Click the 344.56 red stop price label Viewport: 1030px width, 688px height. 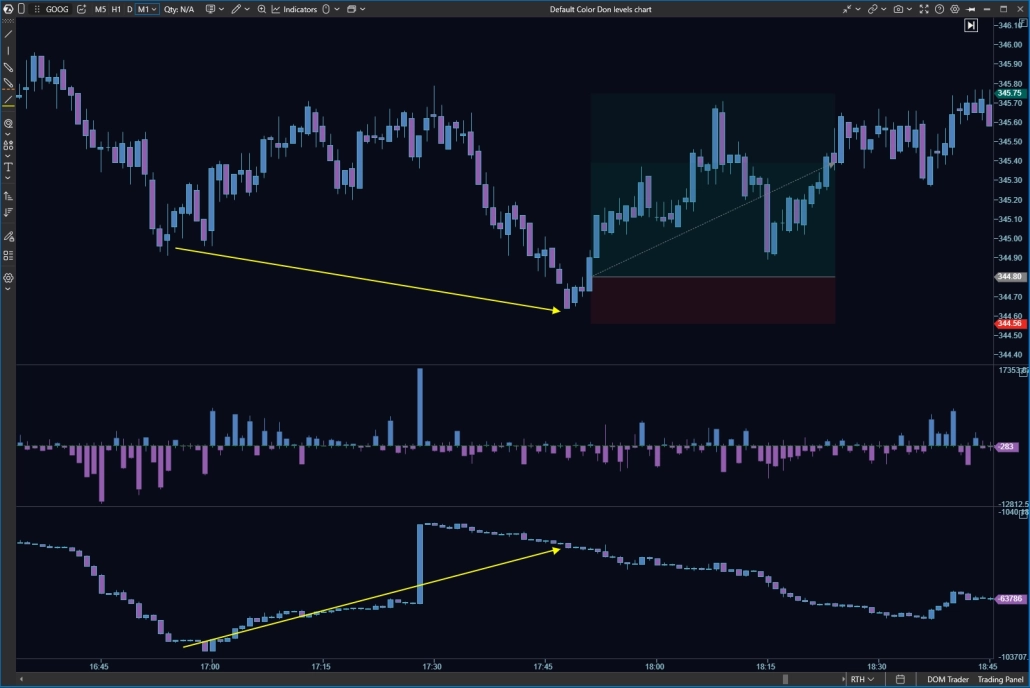(1009, 323)
